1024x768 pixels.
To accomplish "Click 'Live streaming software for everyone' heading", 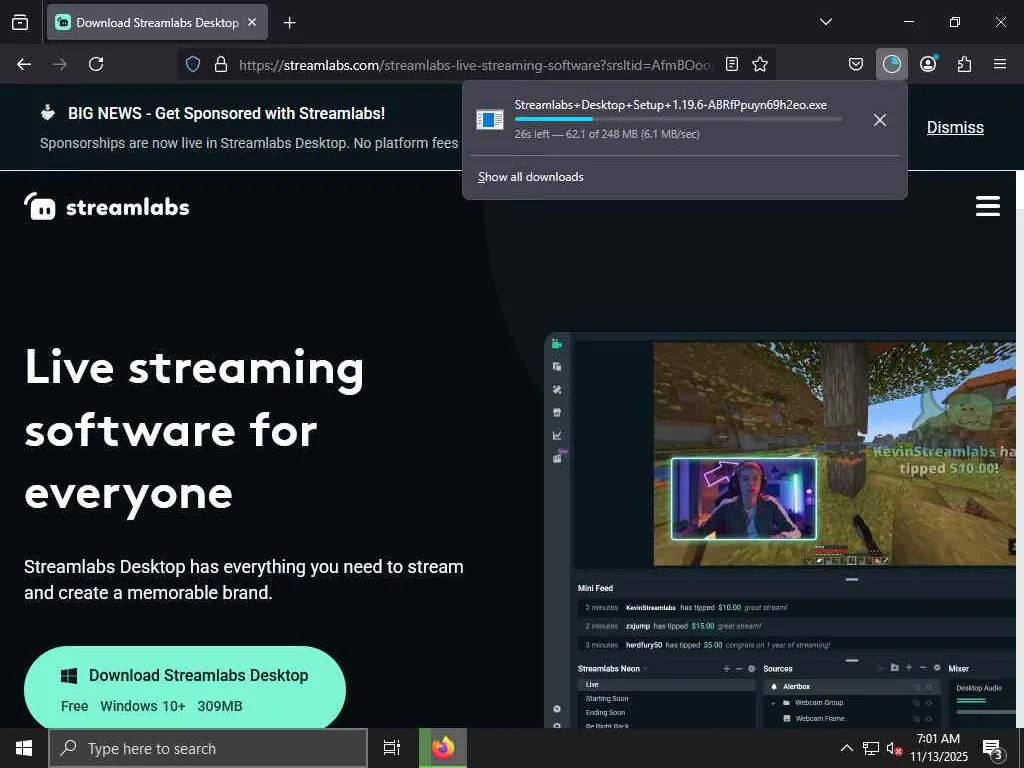I will click(x=195, y=431).
